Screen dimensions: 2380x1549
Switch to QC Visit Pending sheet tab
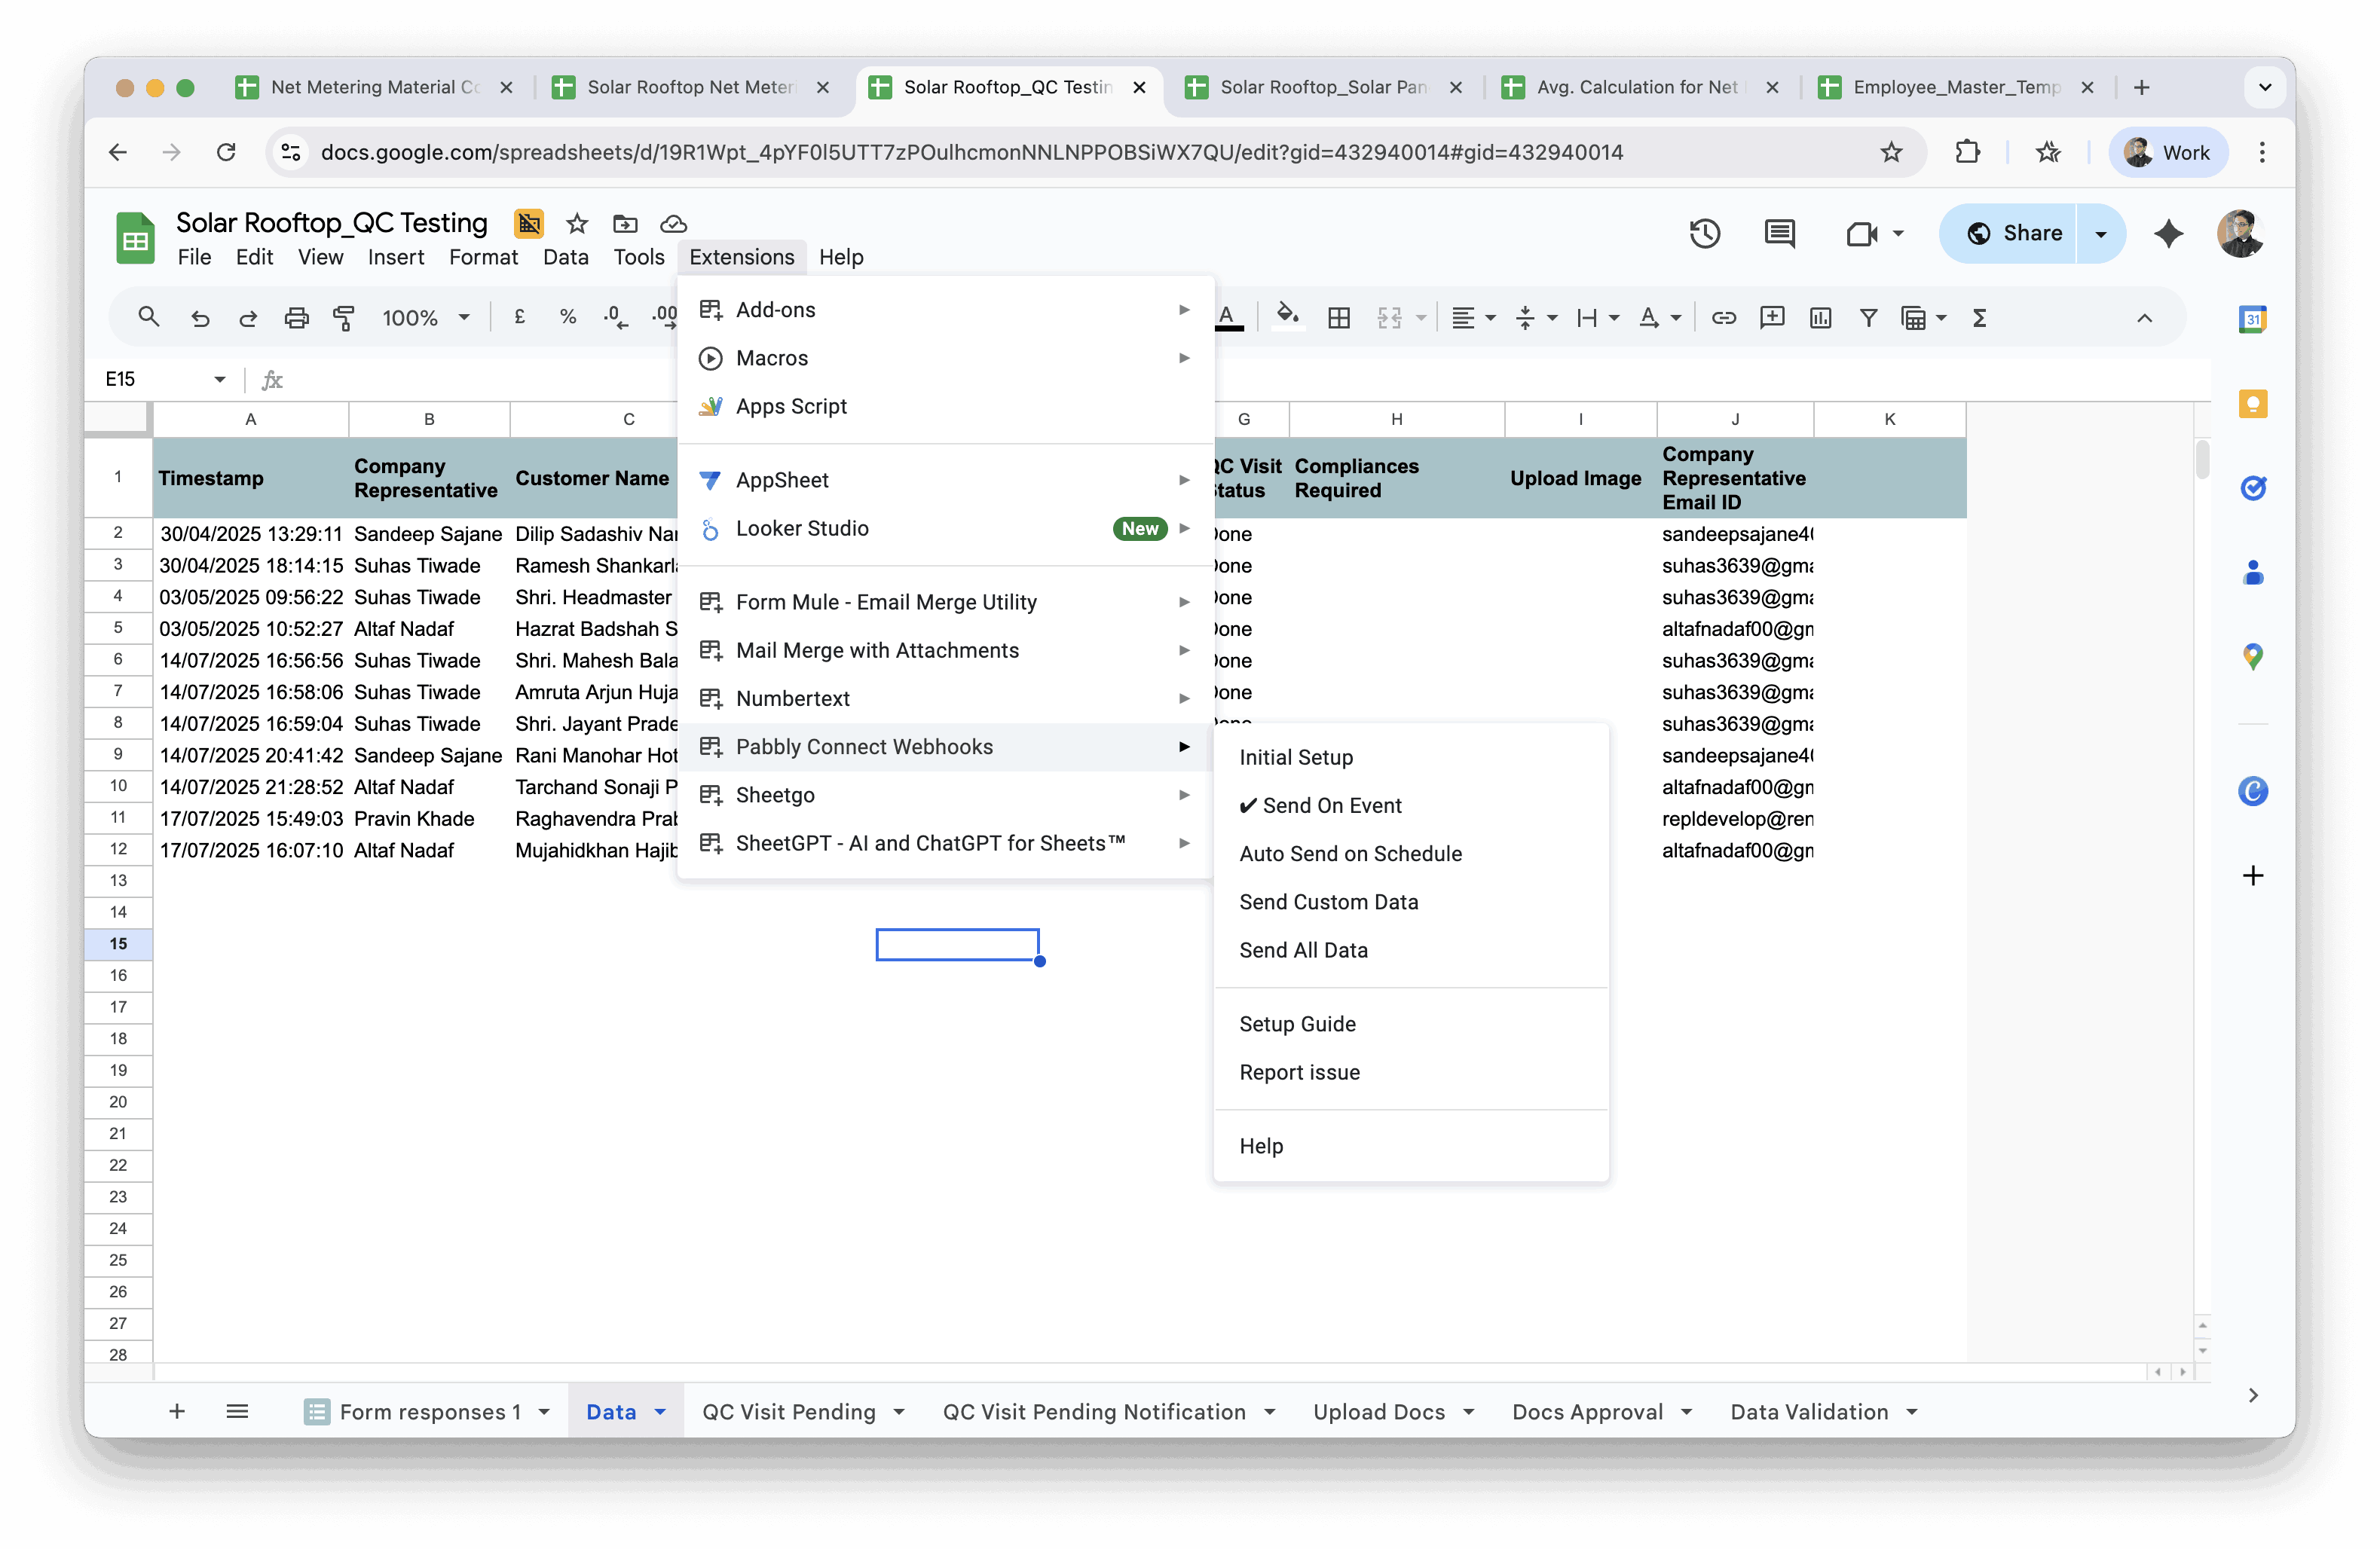point(789,1411)
